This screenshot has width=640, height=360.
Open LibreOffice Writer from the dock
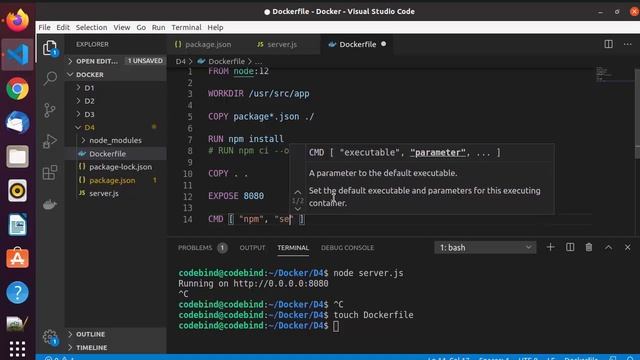coord(18,224)
